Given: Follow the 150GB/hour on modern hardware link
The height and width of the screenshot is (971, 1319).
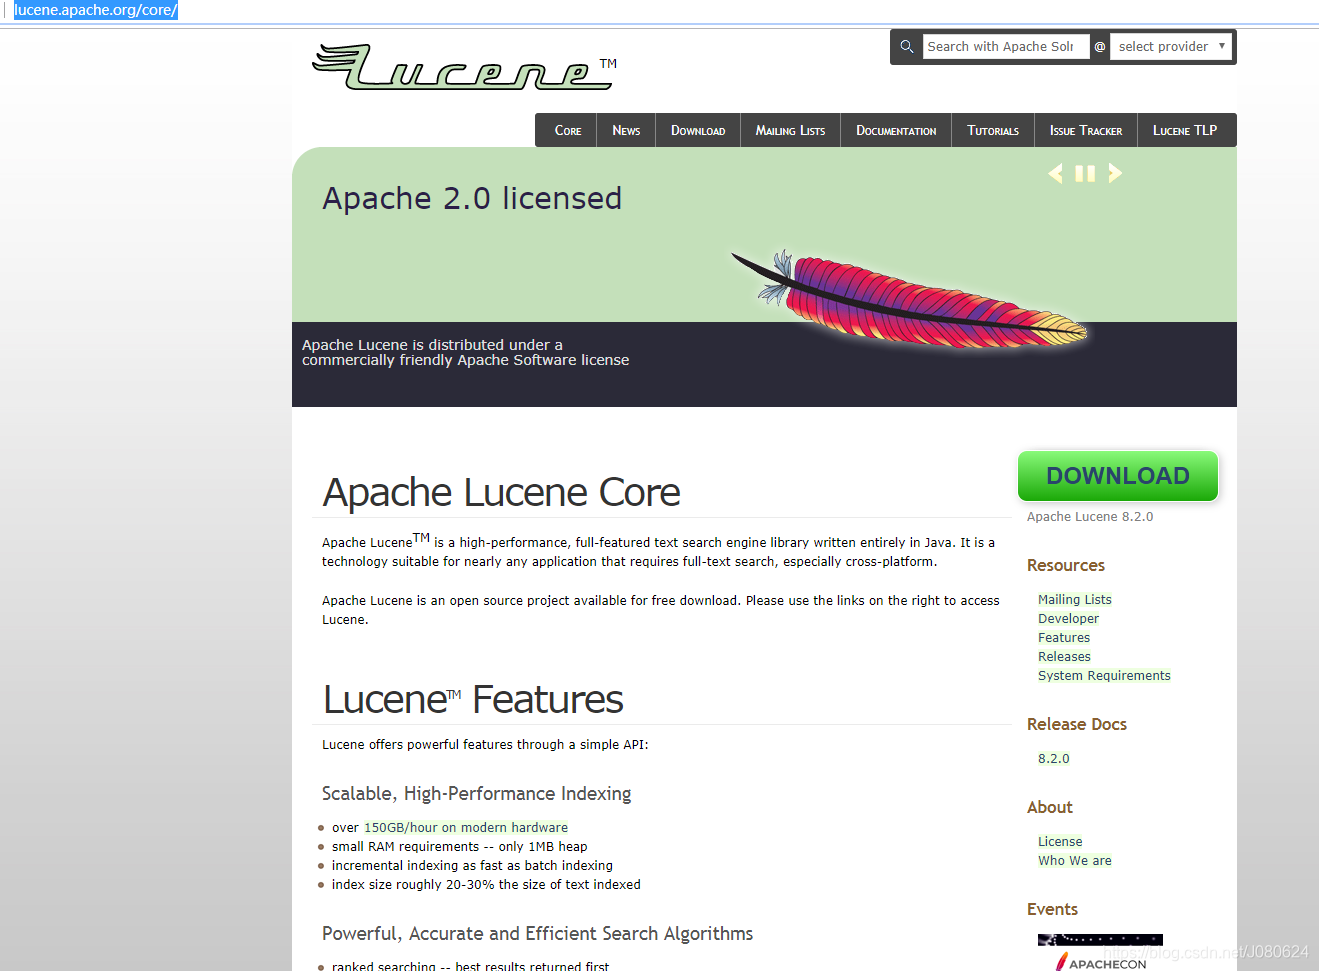Looking at the screenshot, I should point(466,827).
